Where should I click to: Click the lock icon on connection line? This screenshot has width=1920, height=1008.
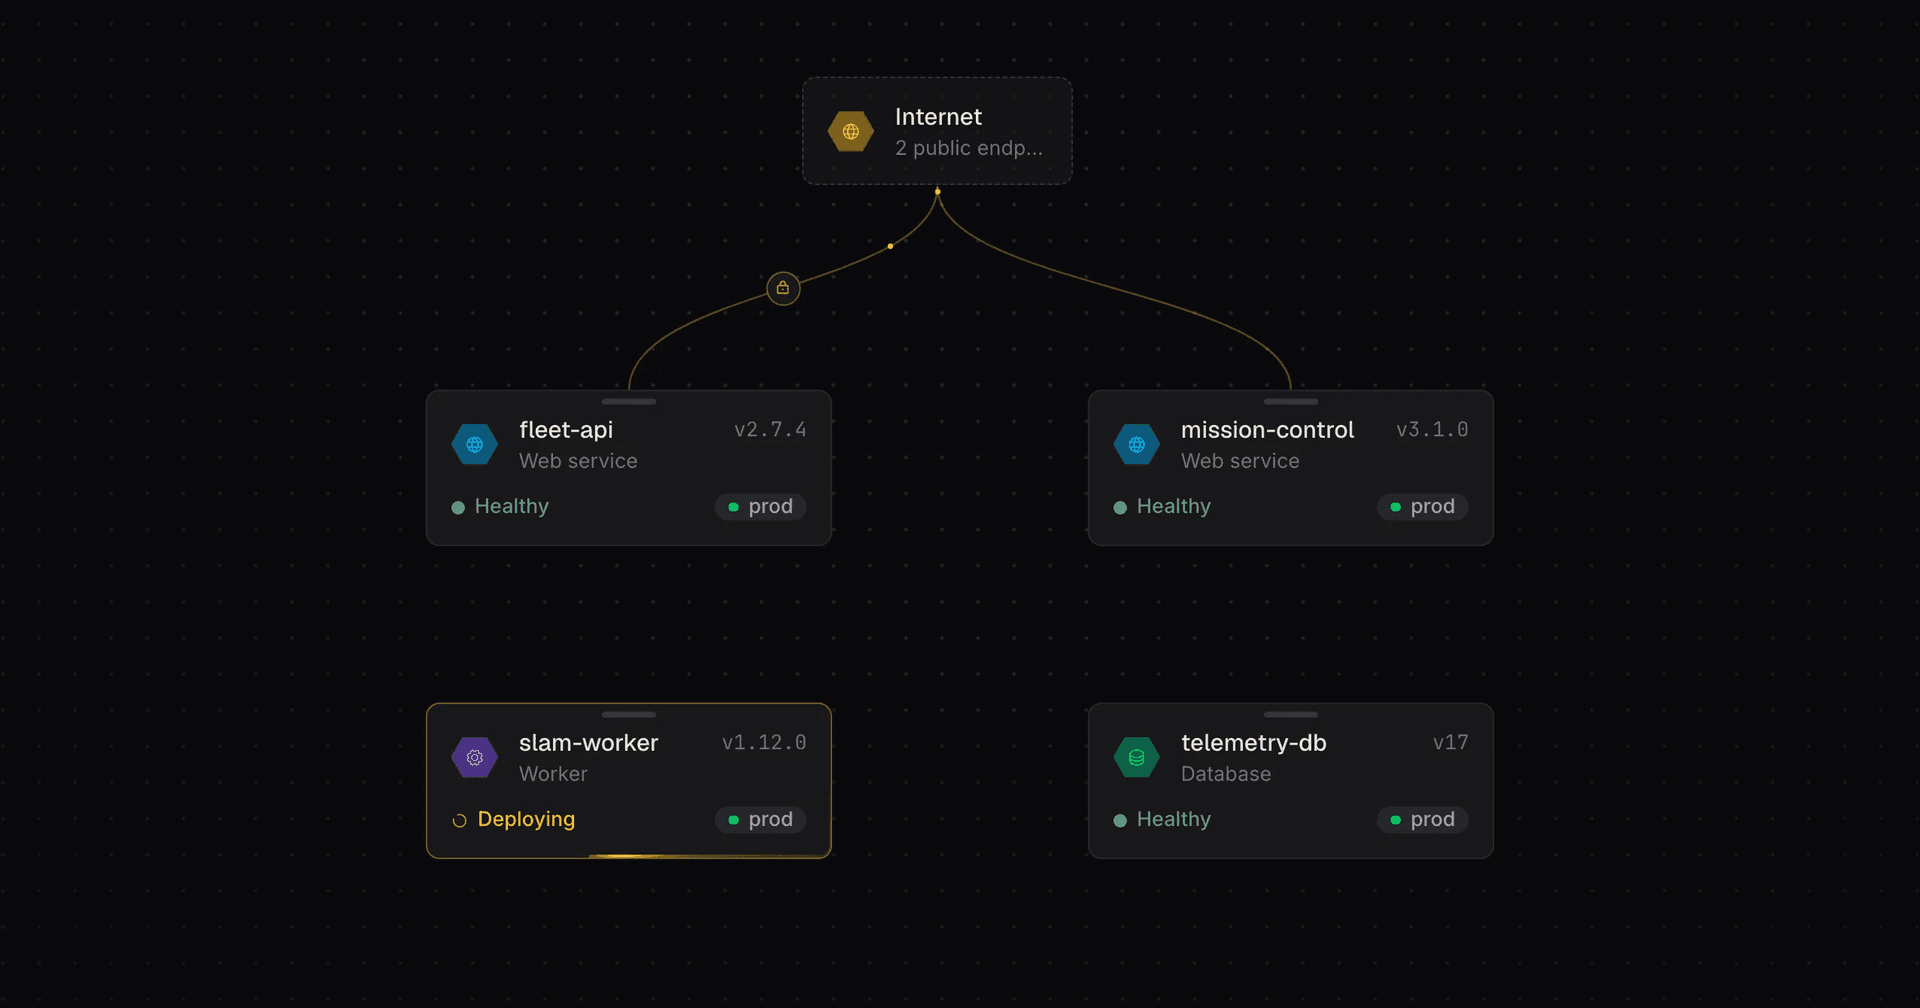click(x=783, y=288)
